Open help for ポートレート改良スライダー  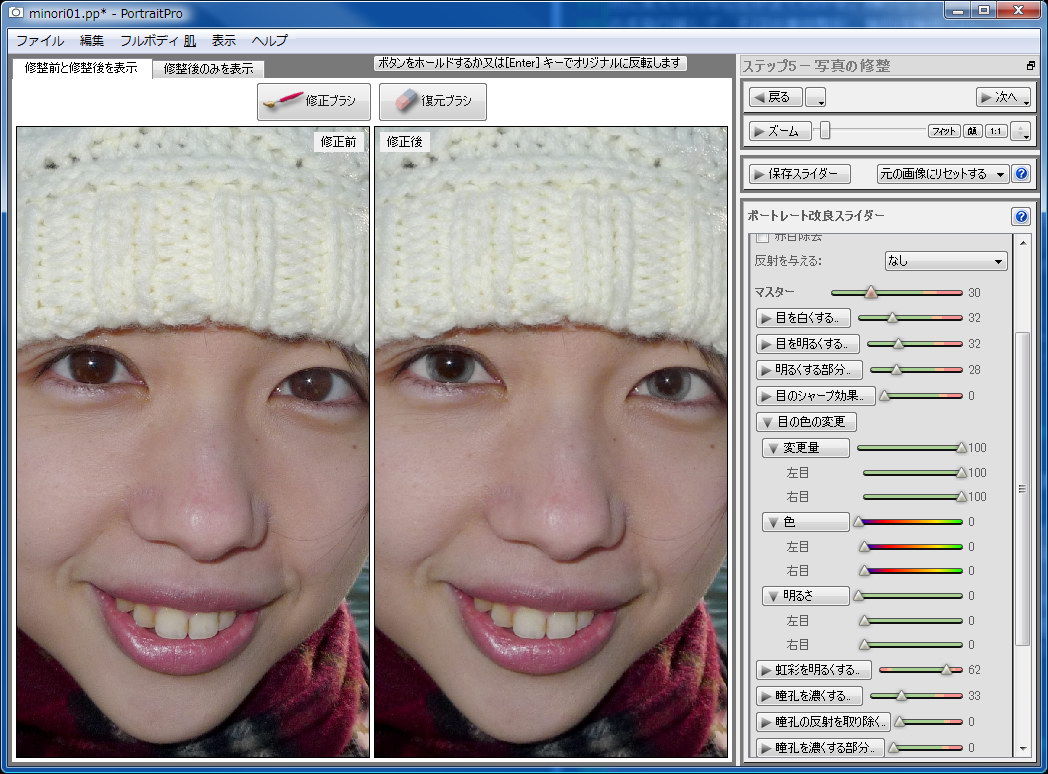tap(1021, 216)
